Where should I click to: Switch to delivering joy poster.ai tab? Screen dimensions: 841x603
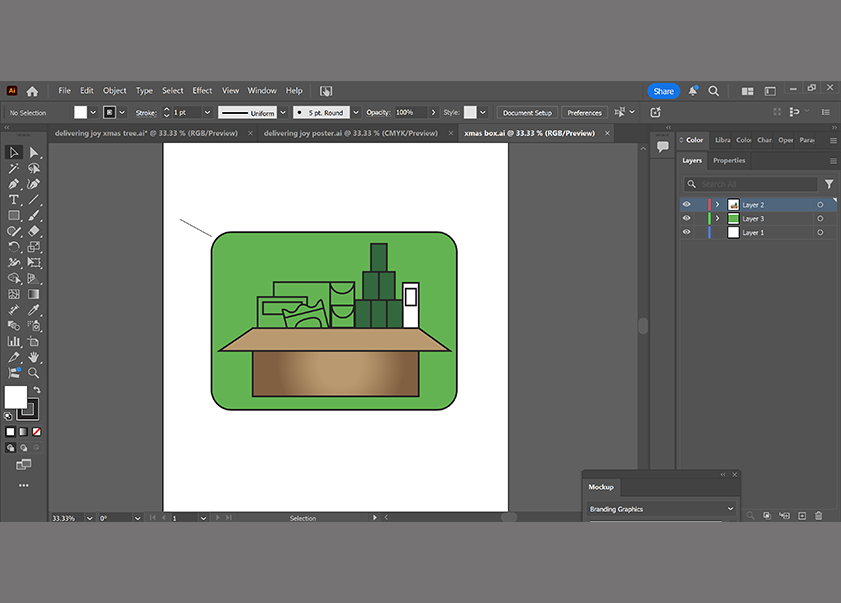[x=350, y=133]
